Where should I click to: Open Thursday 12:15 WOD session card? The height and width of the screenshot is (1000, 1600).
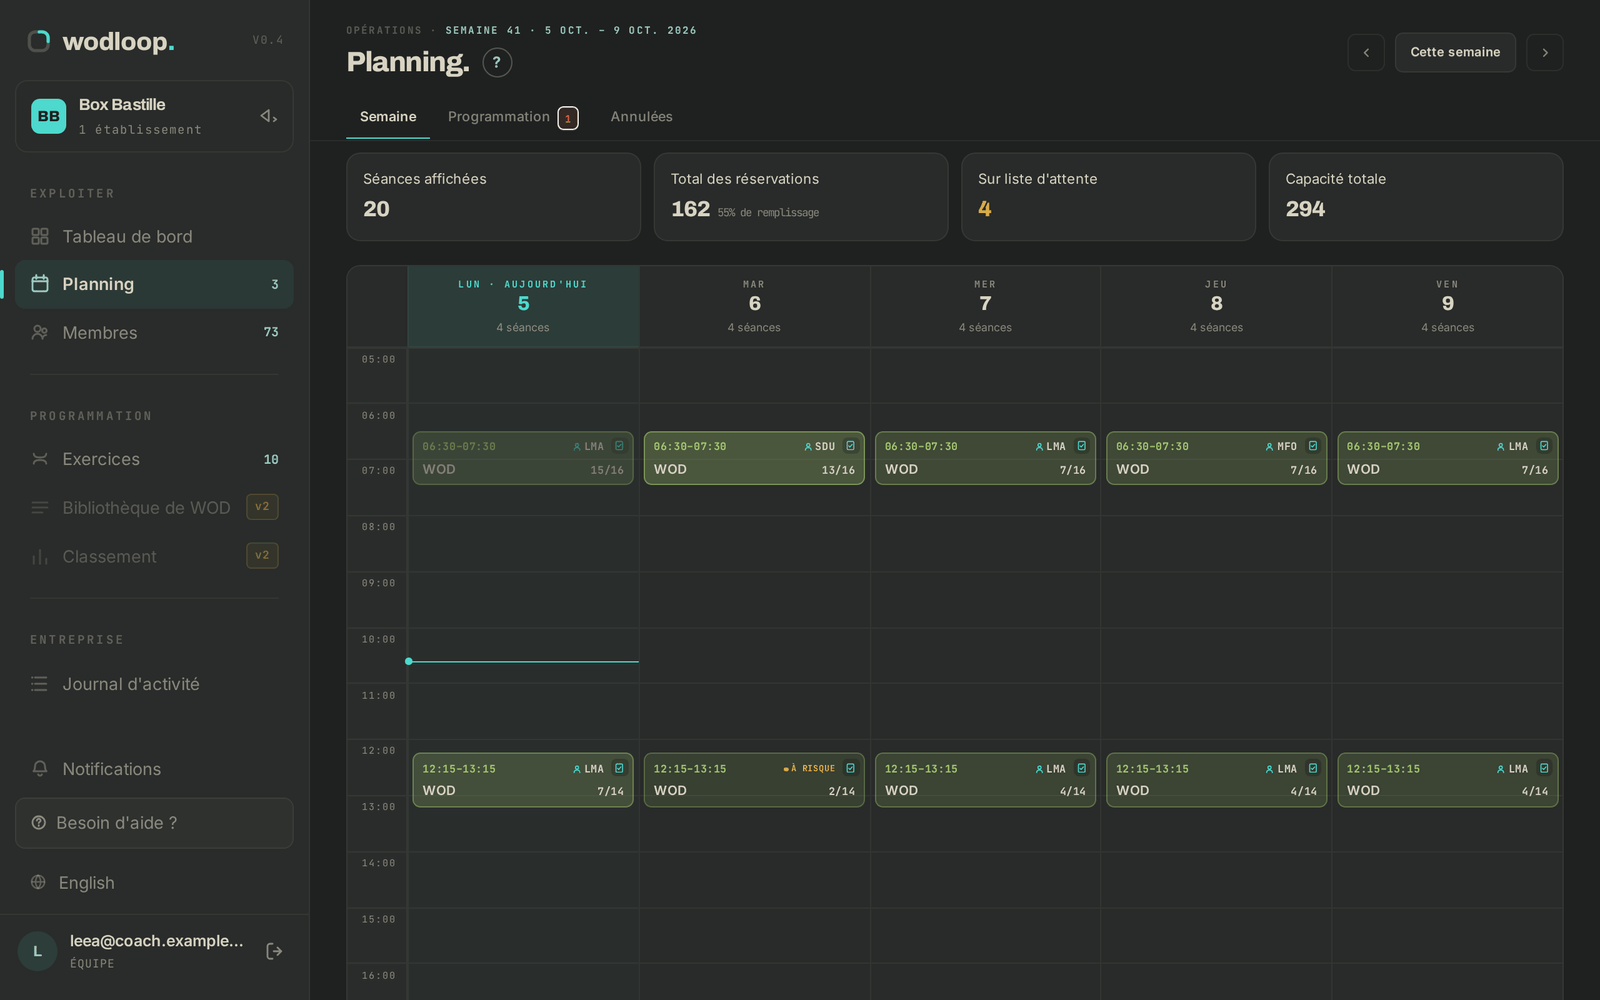click(1216, 780)
